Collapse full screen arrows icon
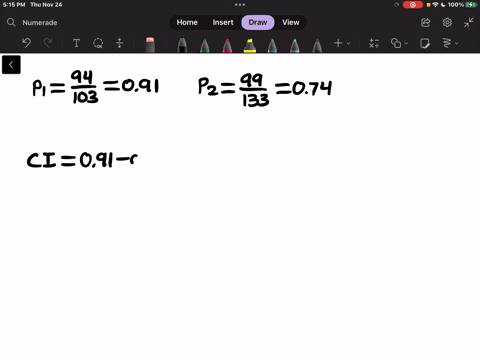Screen dimensions: 480x360 469,22
